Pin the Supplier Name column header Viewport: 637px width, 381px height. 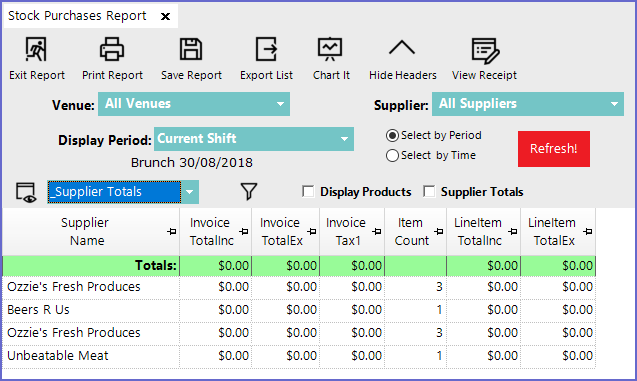pyautogui.click(x=172, y=232)
